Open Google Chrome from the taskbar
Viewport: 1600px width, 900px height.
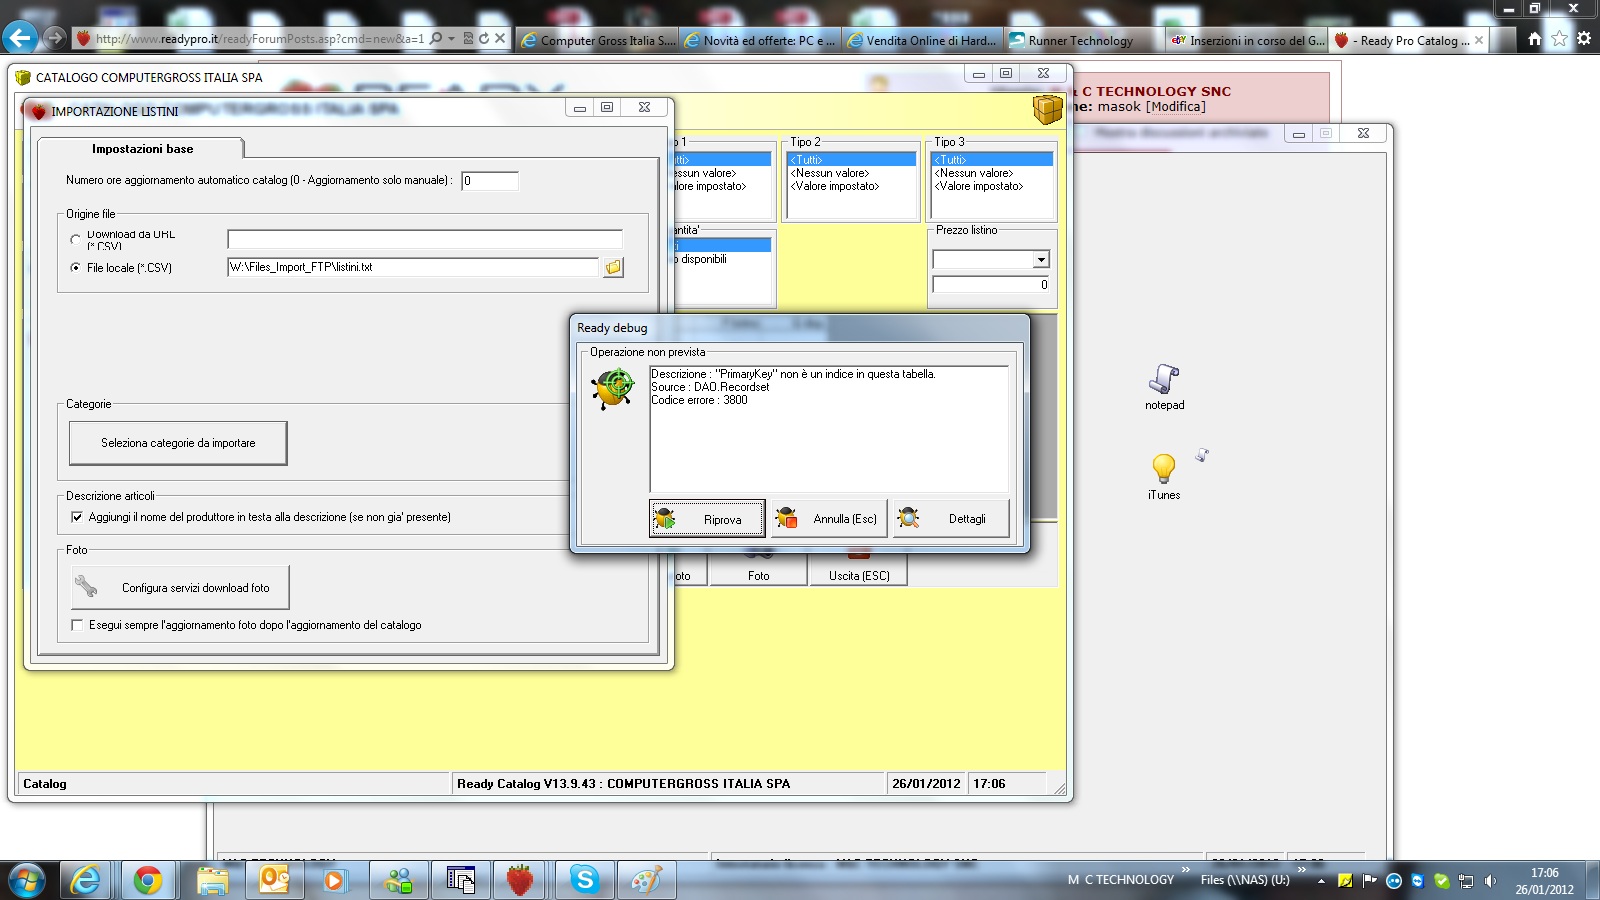148,880
